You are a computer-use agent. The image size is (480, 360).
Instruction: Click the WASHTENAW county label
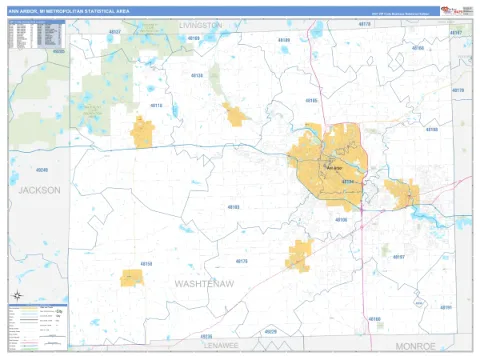tap(204, 284)
